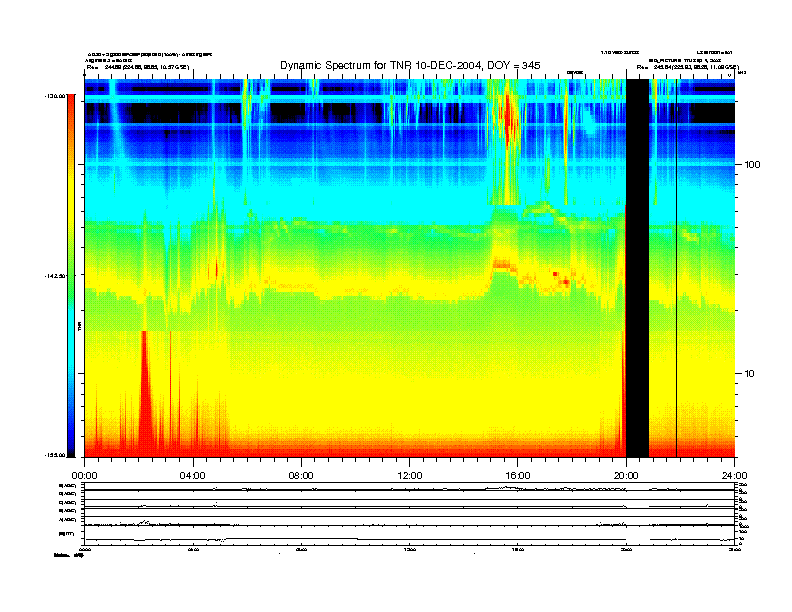The width and height of the screenshot is (792, 612).
Task: Click the 100 frequency axis label
Action: click(x=752, y=165)
